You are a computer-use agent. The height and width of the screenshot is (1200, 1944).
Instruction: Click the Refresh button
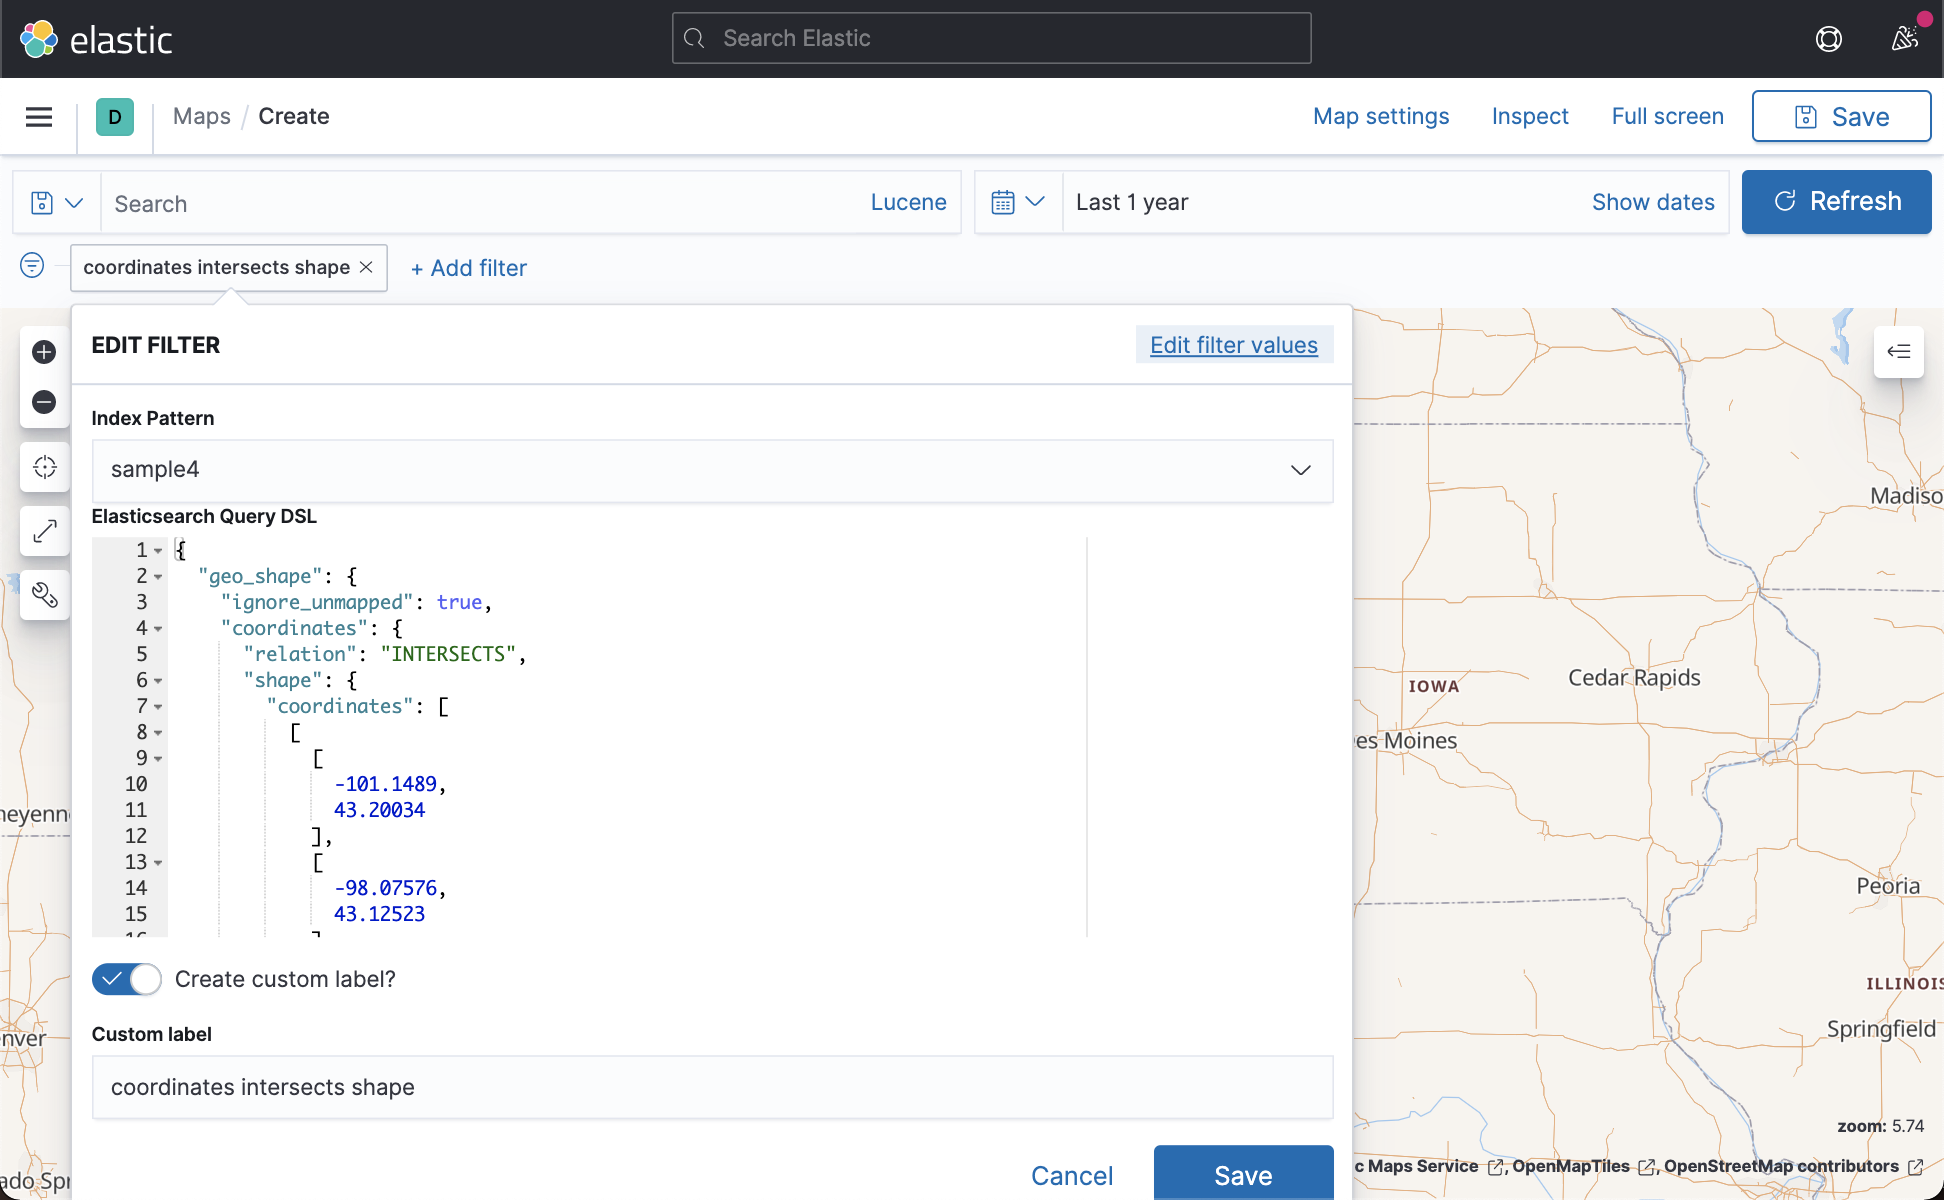point(1836,201)
